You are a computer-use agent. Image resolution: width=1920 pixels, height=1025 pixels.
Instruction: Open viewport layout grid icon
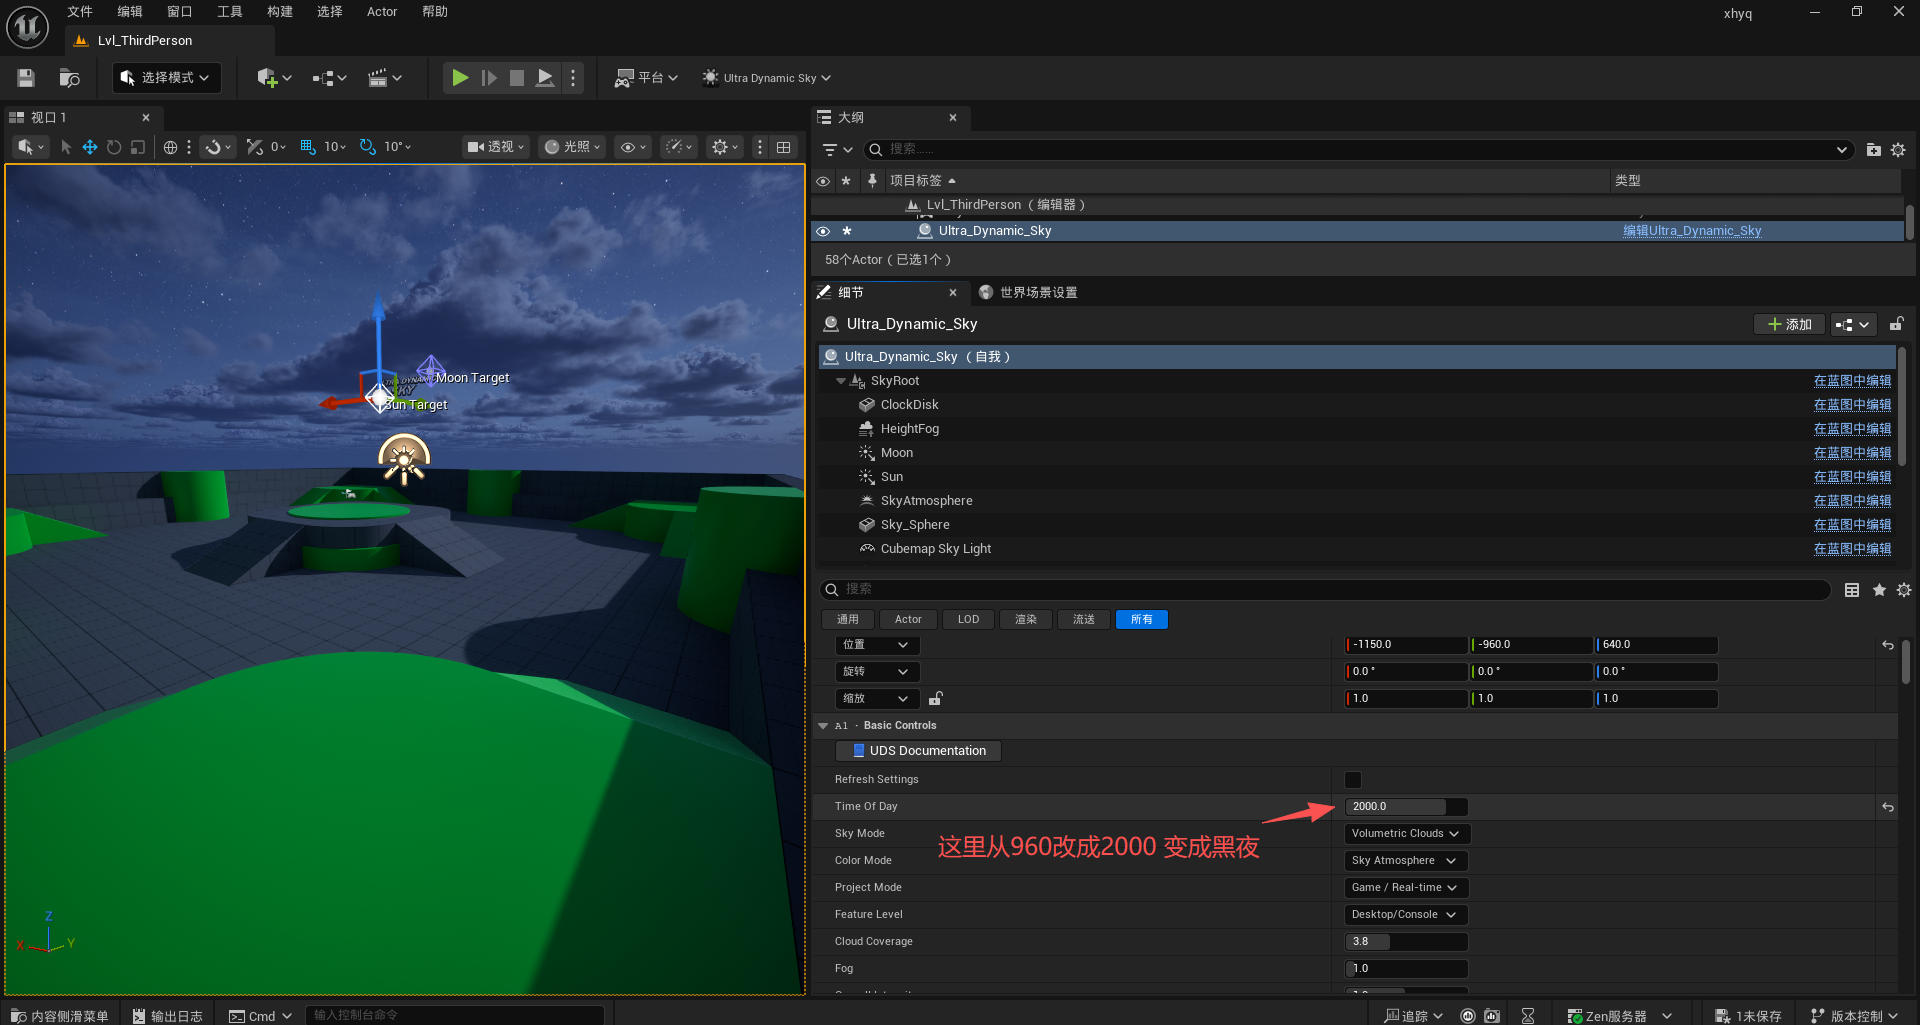coord(784,147)
